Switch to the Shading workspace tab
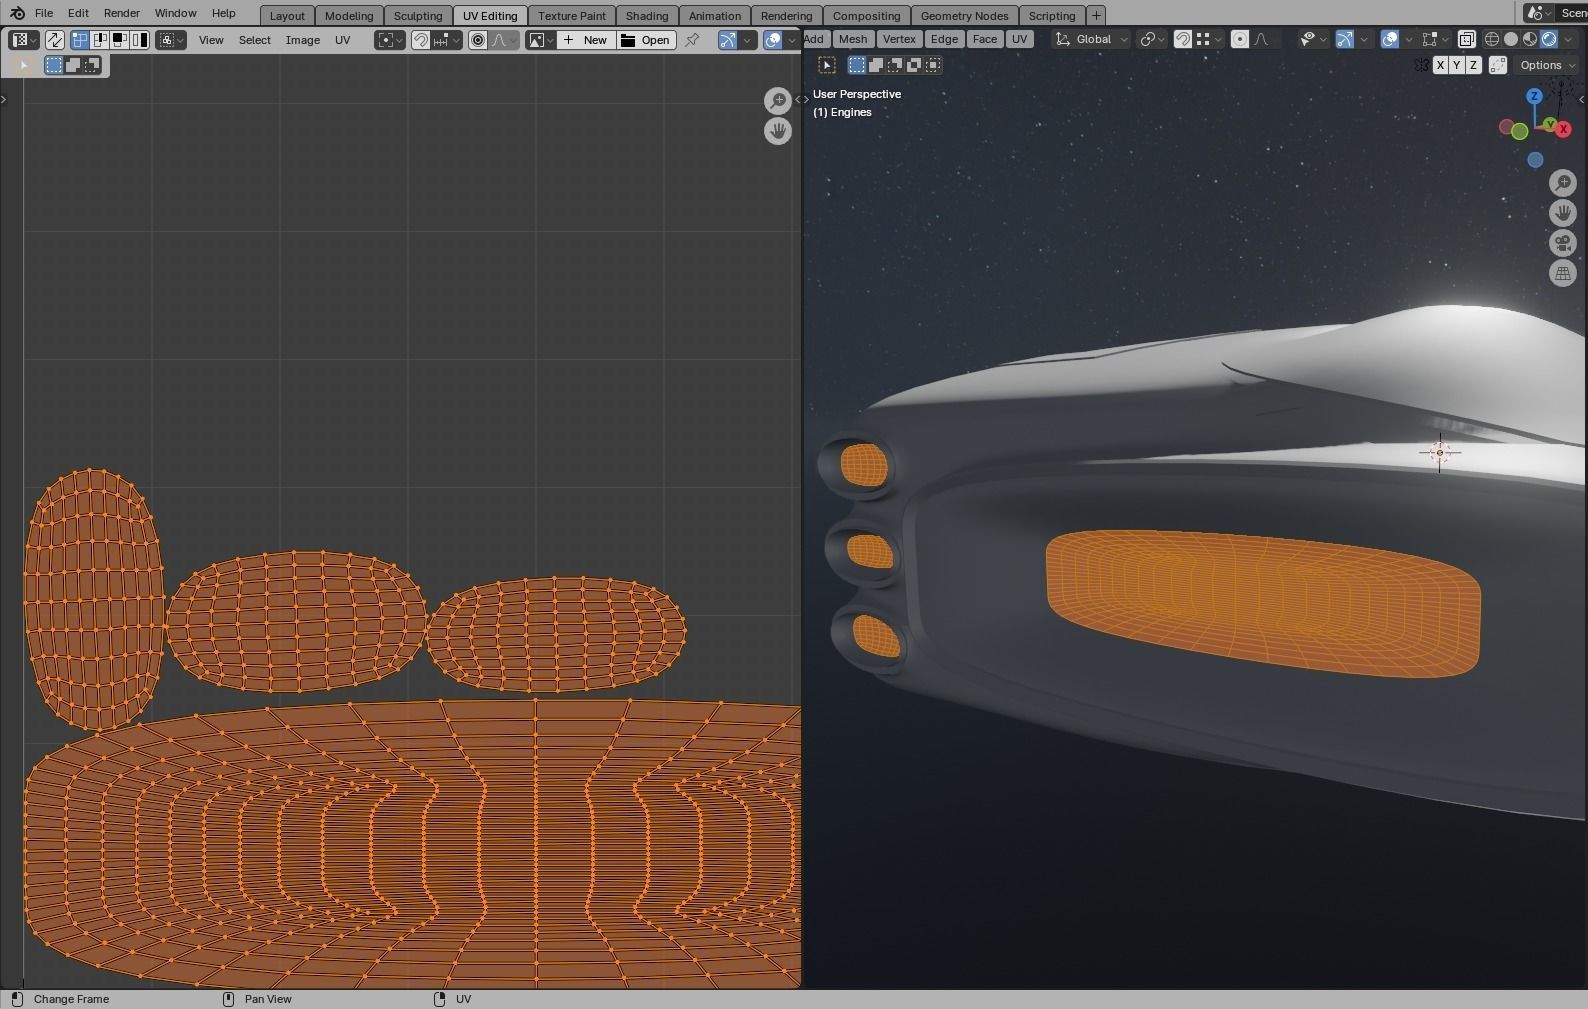The image size is (1588, 1009). pos(647,16)
